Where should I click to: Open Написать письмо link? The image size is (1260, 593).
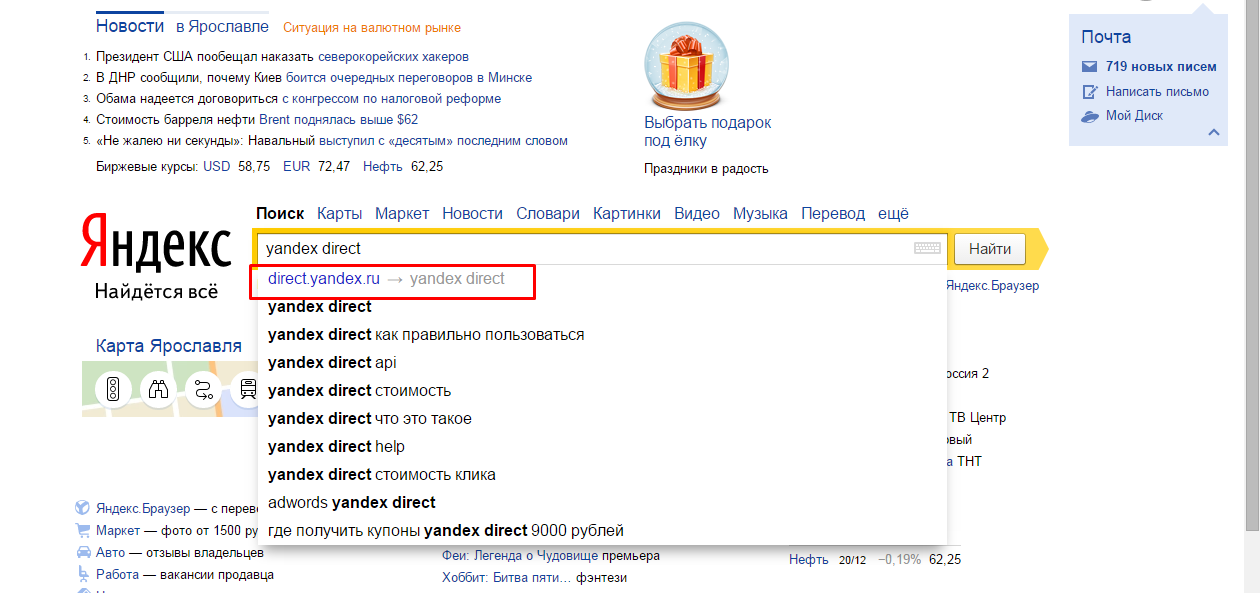pos(1157,92)
